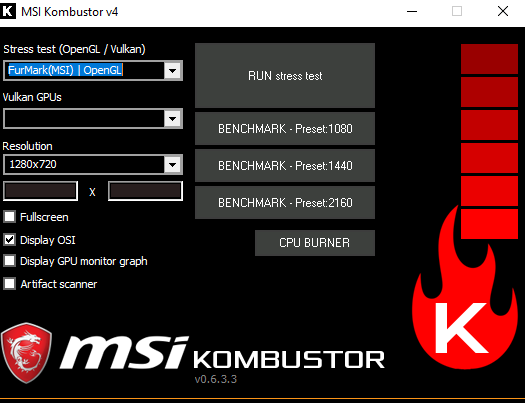
Task: Click the red flame K logo
Action: (465, 288)
